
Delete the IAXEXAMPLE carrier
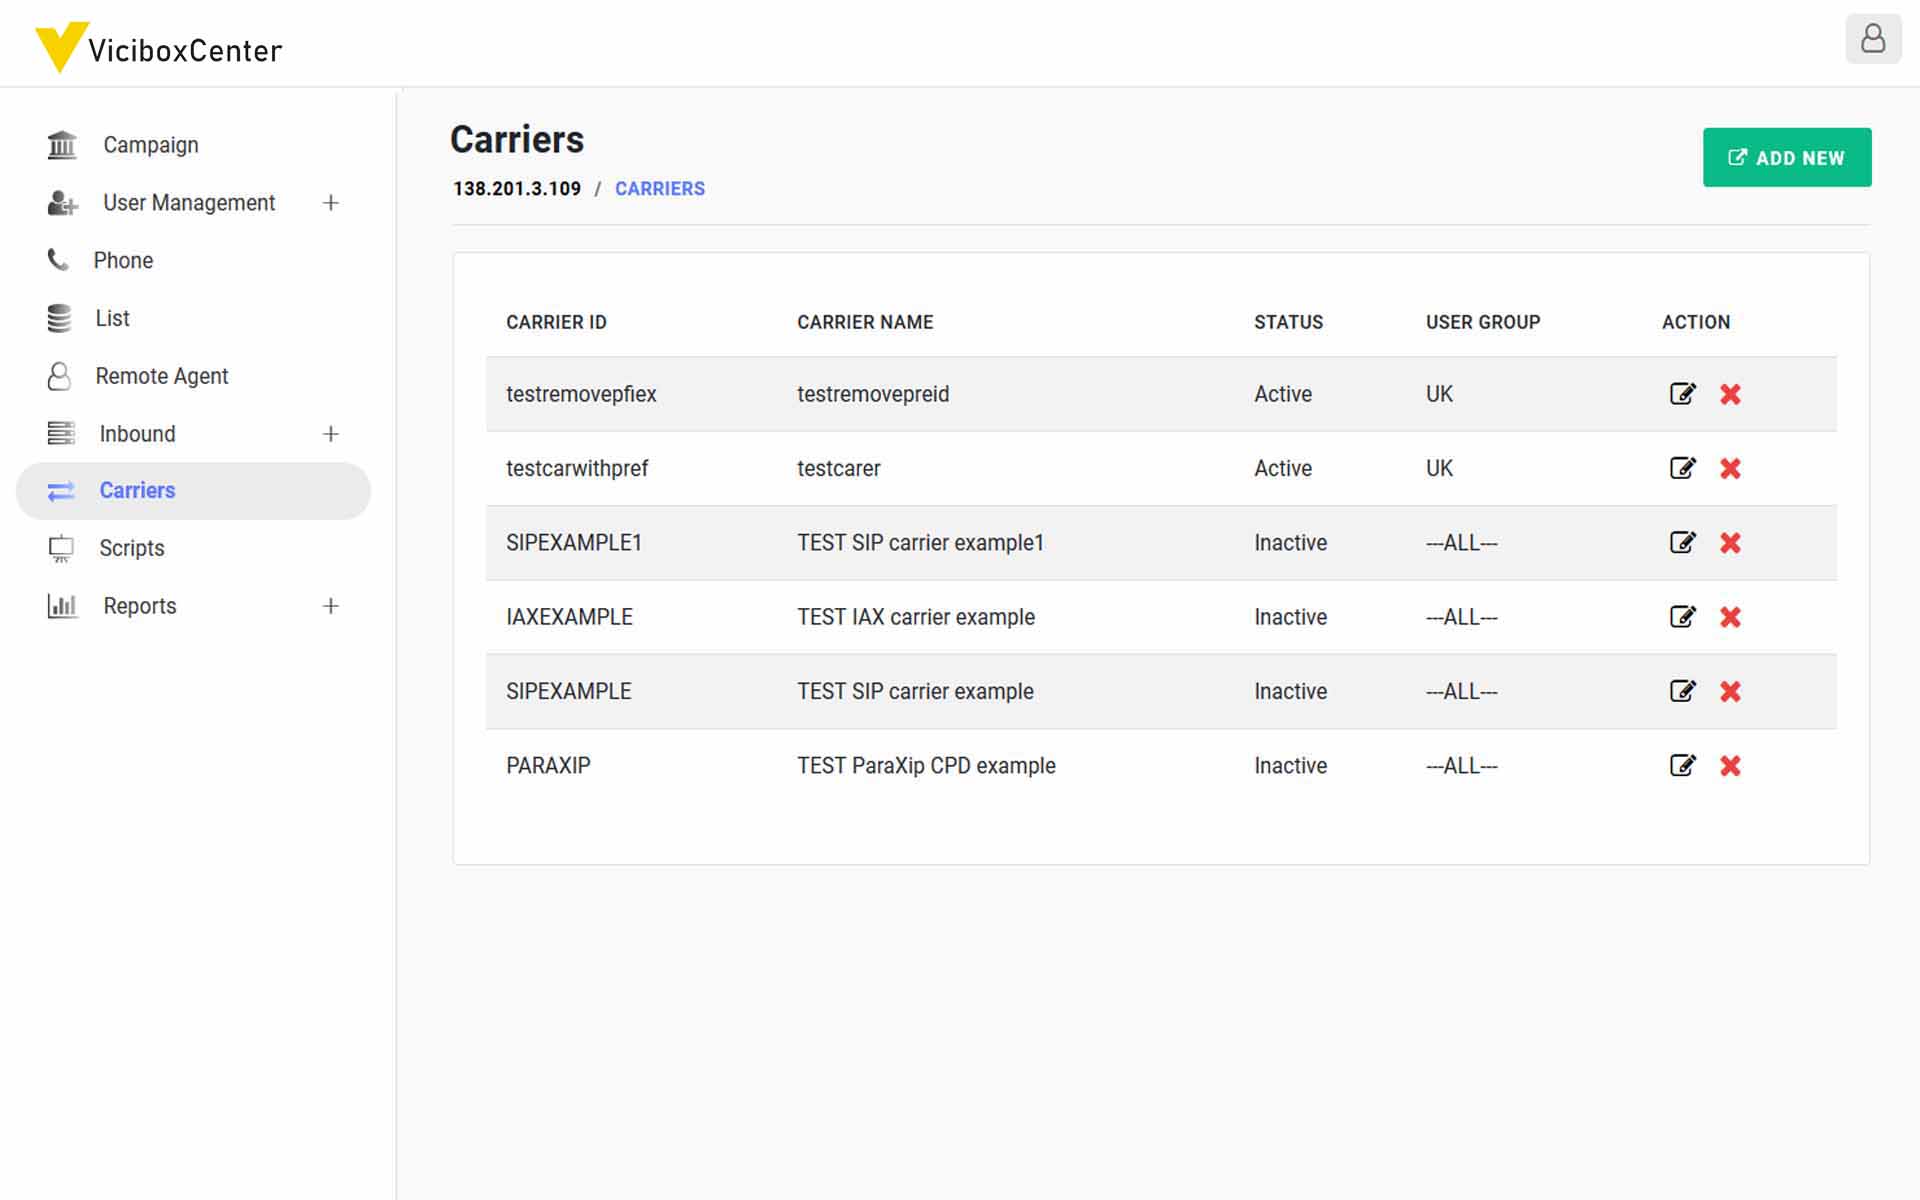tap(1730, 617)
